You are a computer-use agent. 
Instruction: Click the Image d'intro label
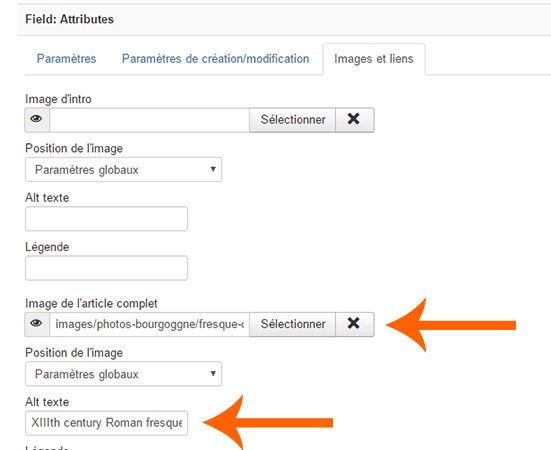[x=58, y=99]
